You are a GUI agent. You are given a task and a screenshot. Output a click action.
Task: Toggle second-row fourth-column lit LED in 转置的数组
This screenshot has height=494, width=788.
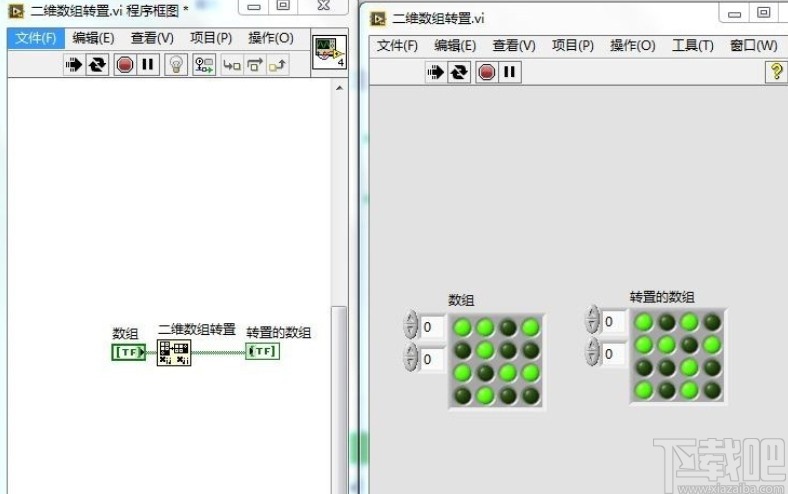point(712,345)
